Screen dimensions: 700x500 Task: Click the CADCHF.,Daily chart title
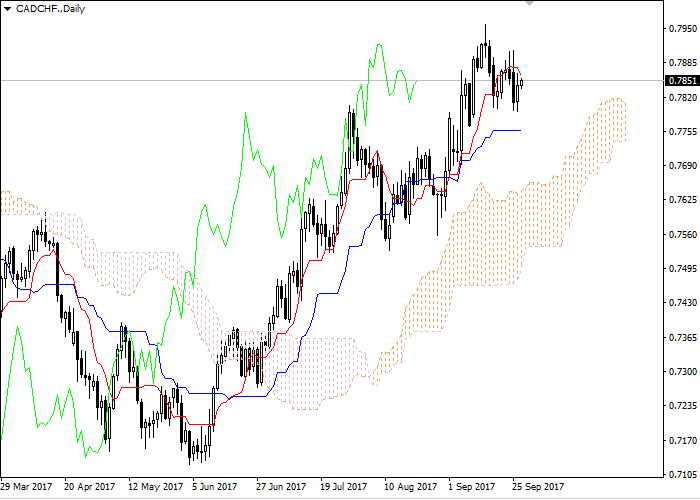coord(50,9)
